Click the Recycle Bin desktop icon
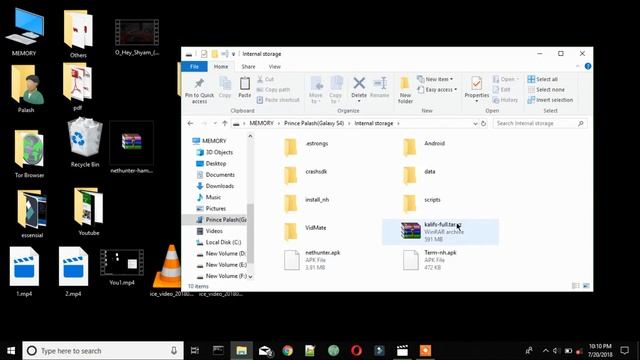The height and width of the screenshot is (360, 640). (85, 143)
